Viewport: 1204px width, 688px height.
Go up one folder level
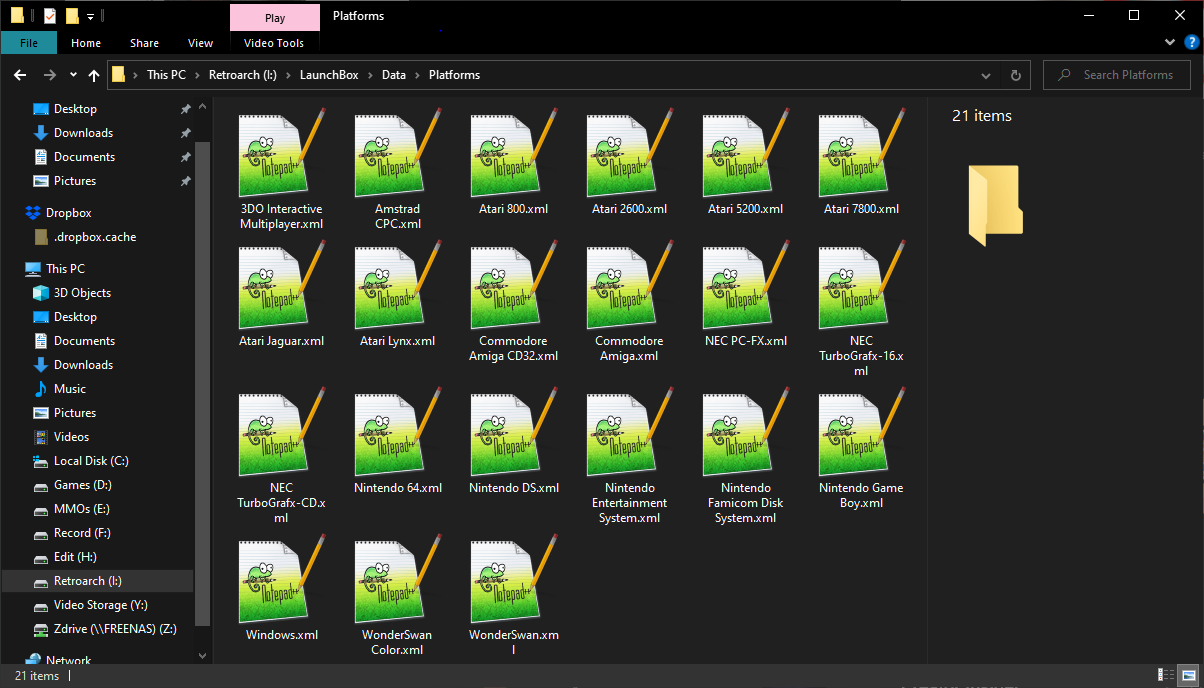(x=94, y=75)
